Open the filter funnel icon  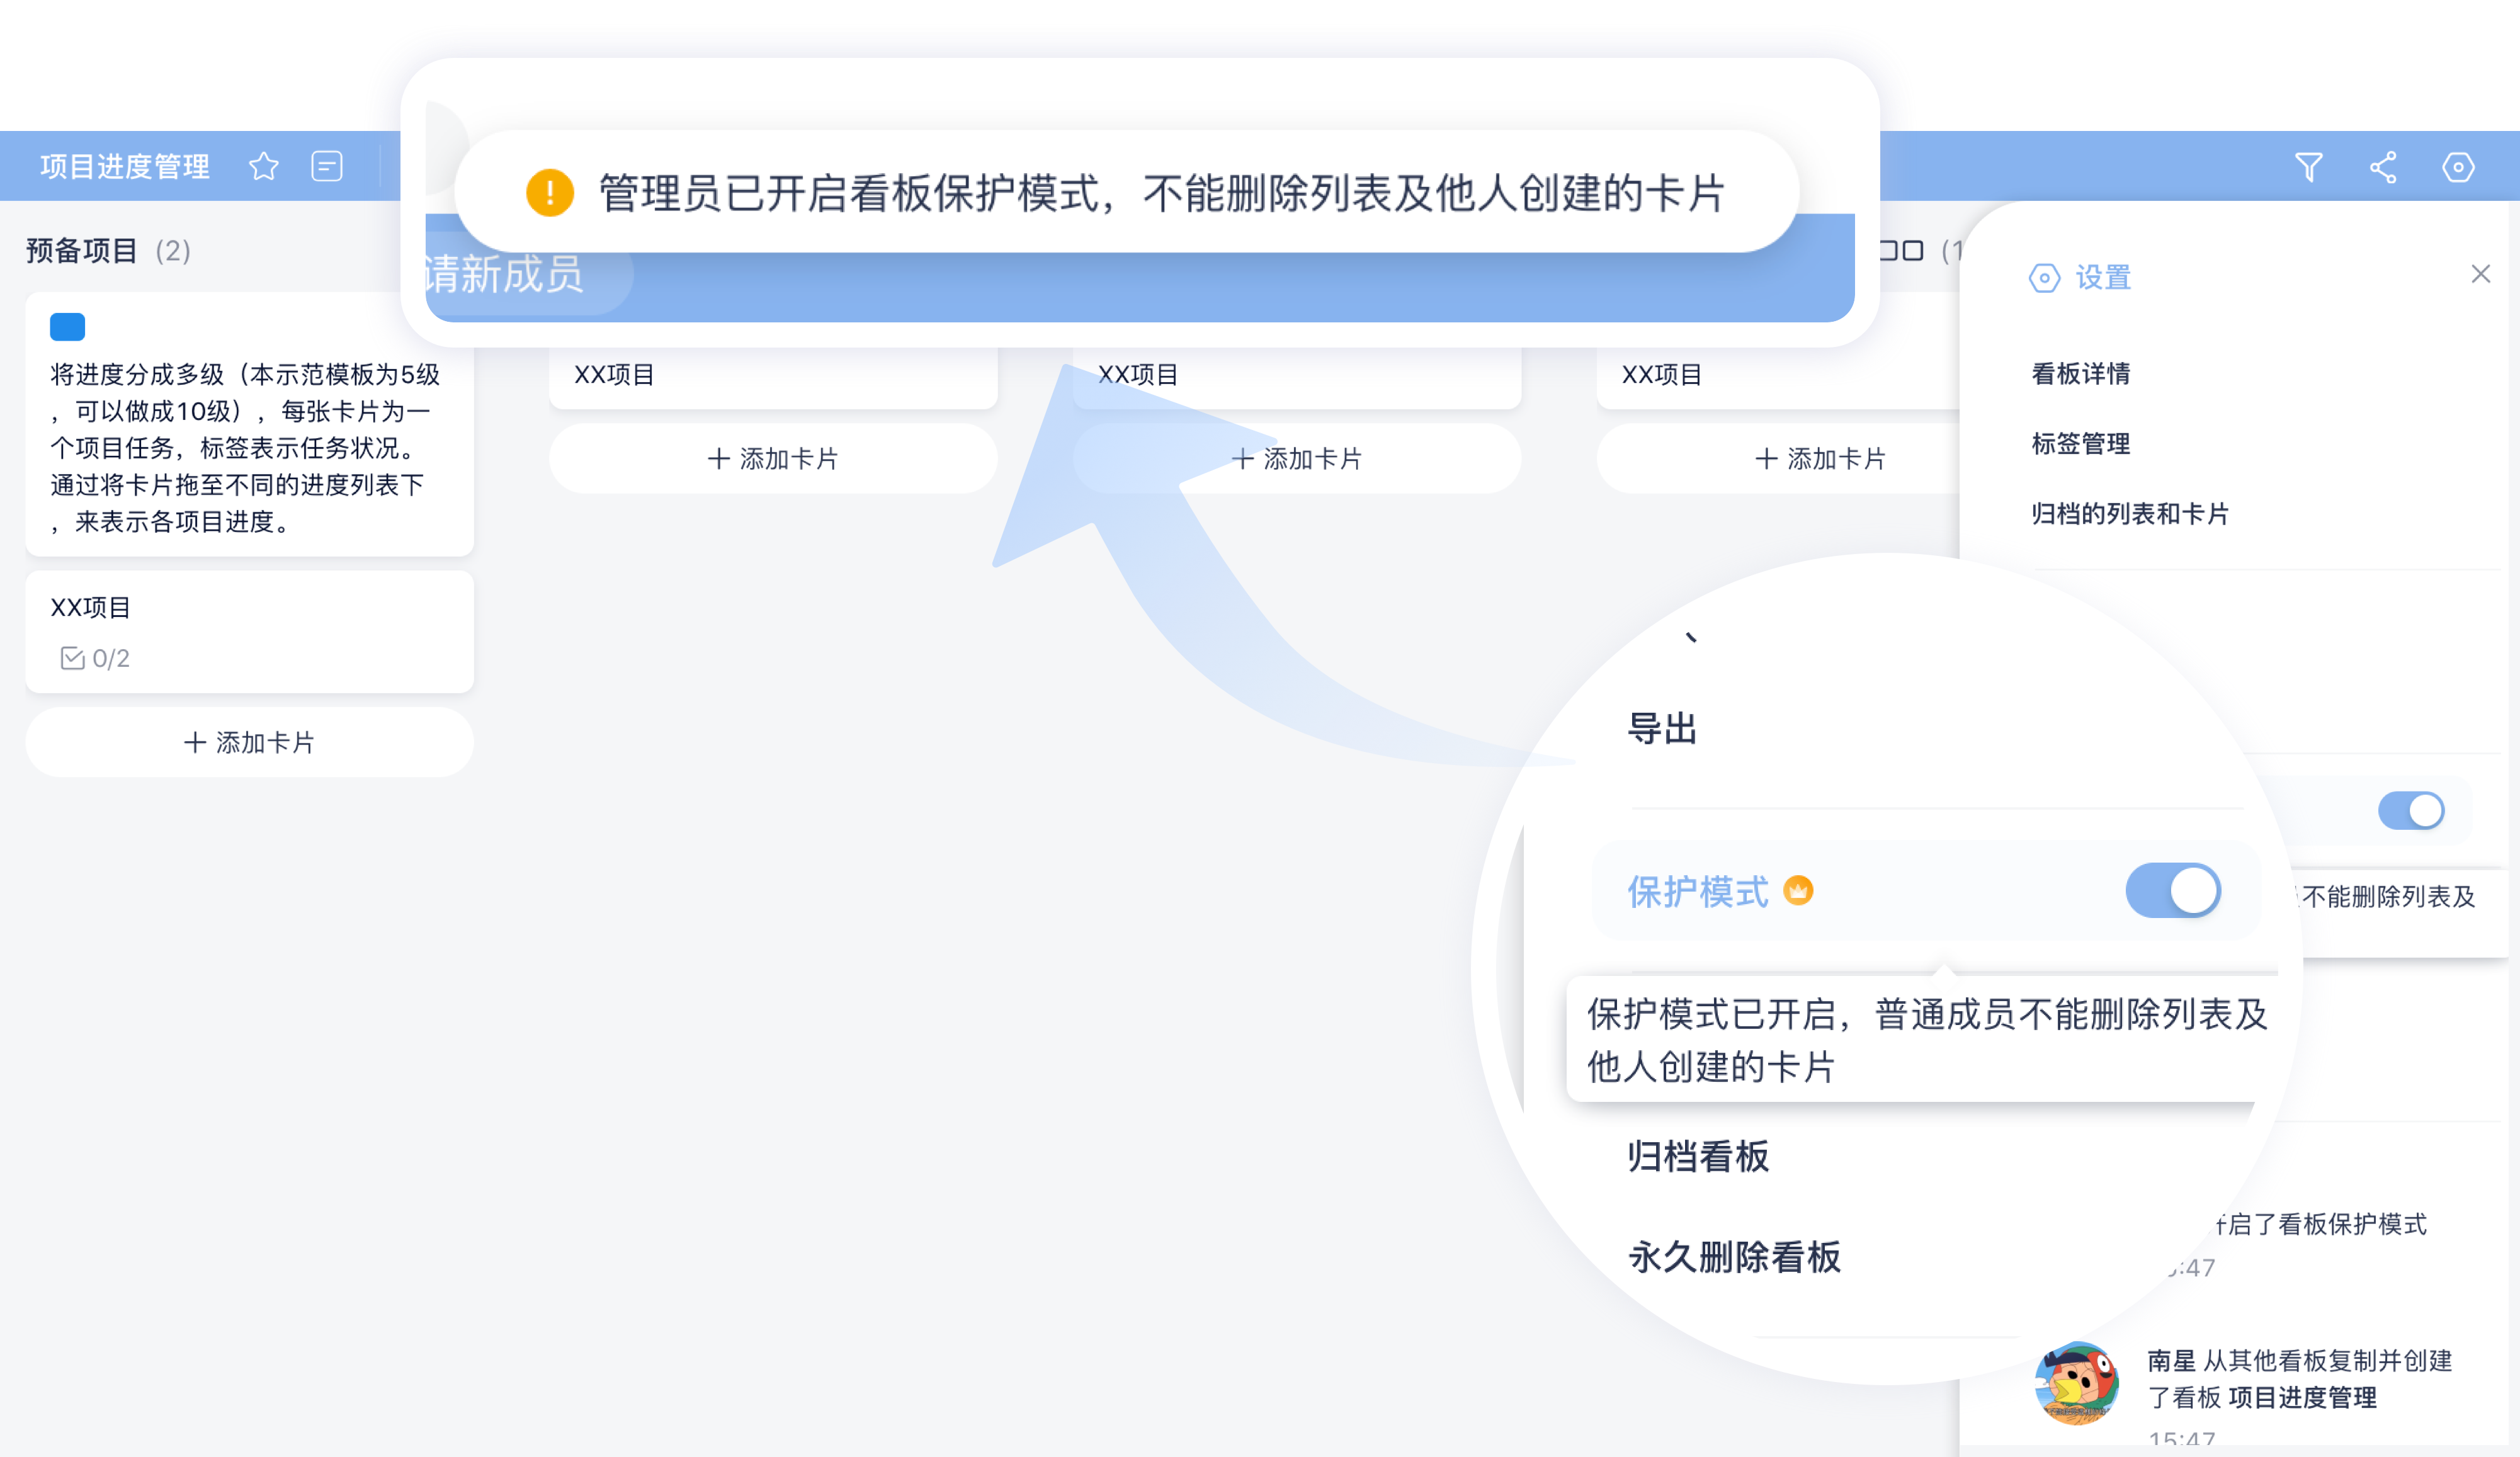click(x=2308, y=166)
